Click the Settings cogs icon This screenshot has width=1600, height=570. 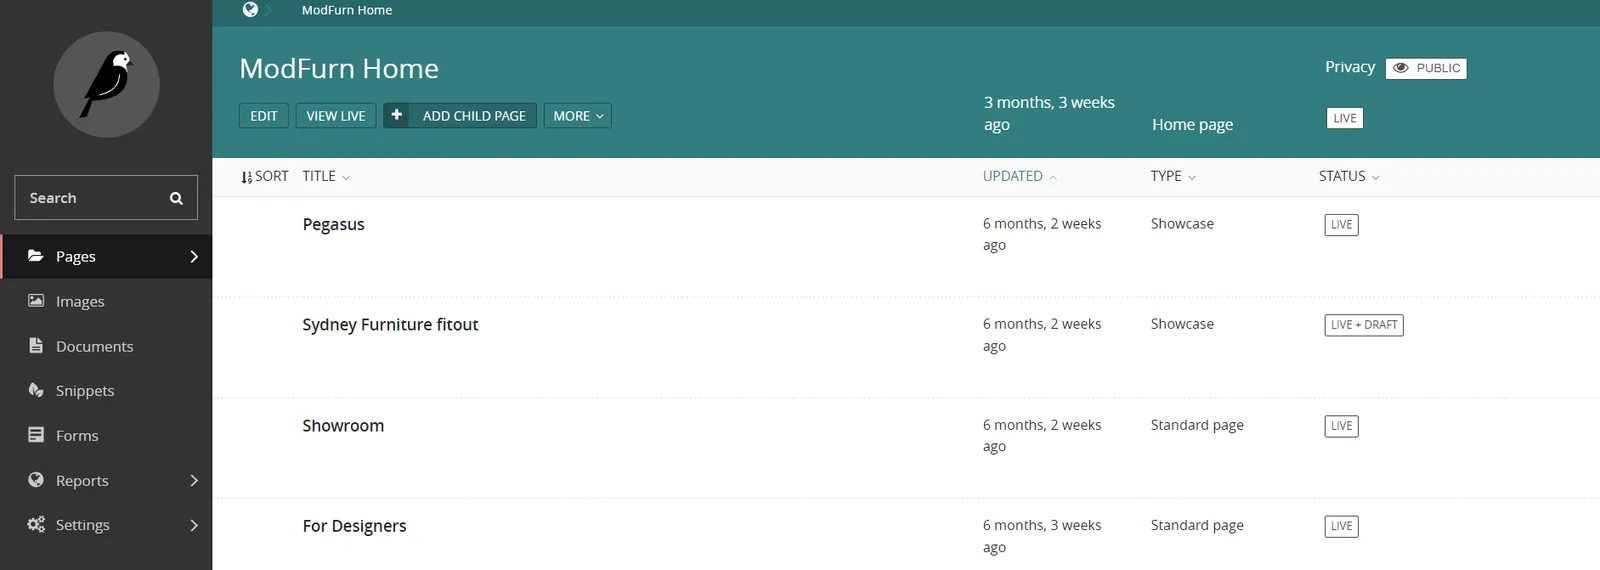[36, 524]
